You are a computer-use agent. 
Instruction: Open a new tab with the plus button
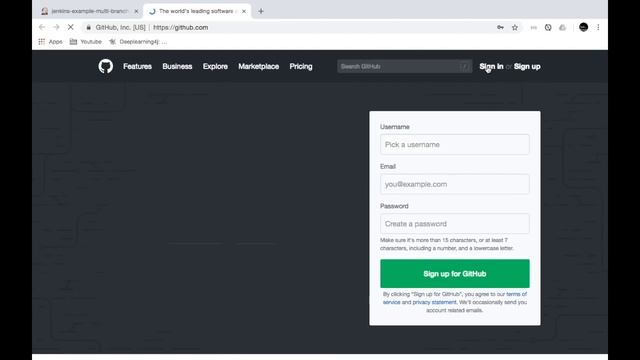261,11
